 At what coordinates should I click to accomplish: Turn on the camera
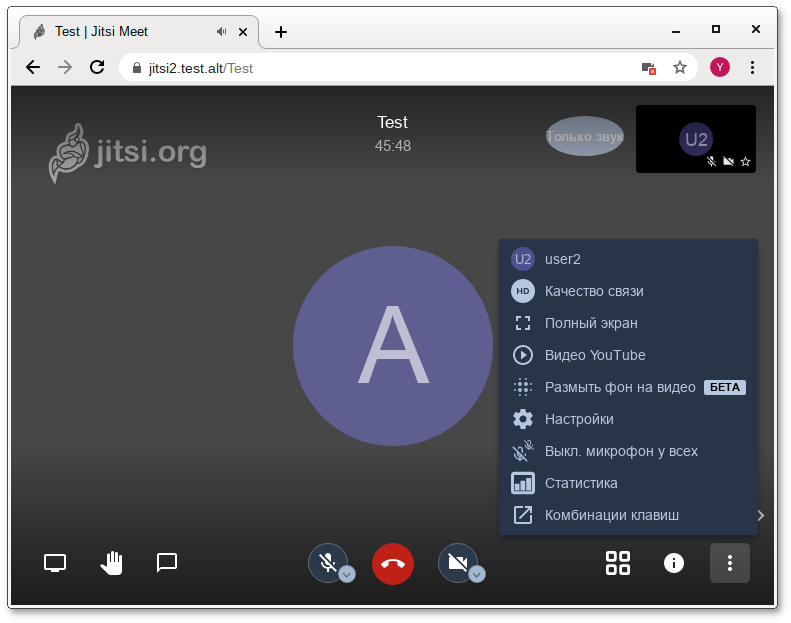coord(458,563)
